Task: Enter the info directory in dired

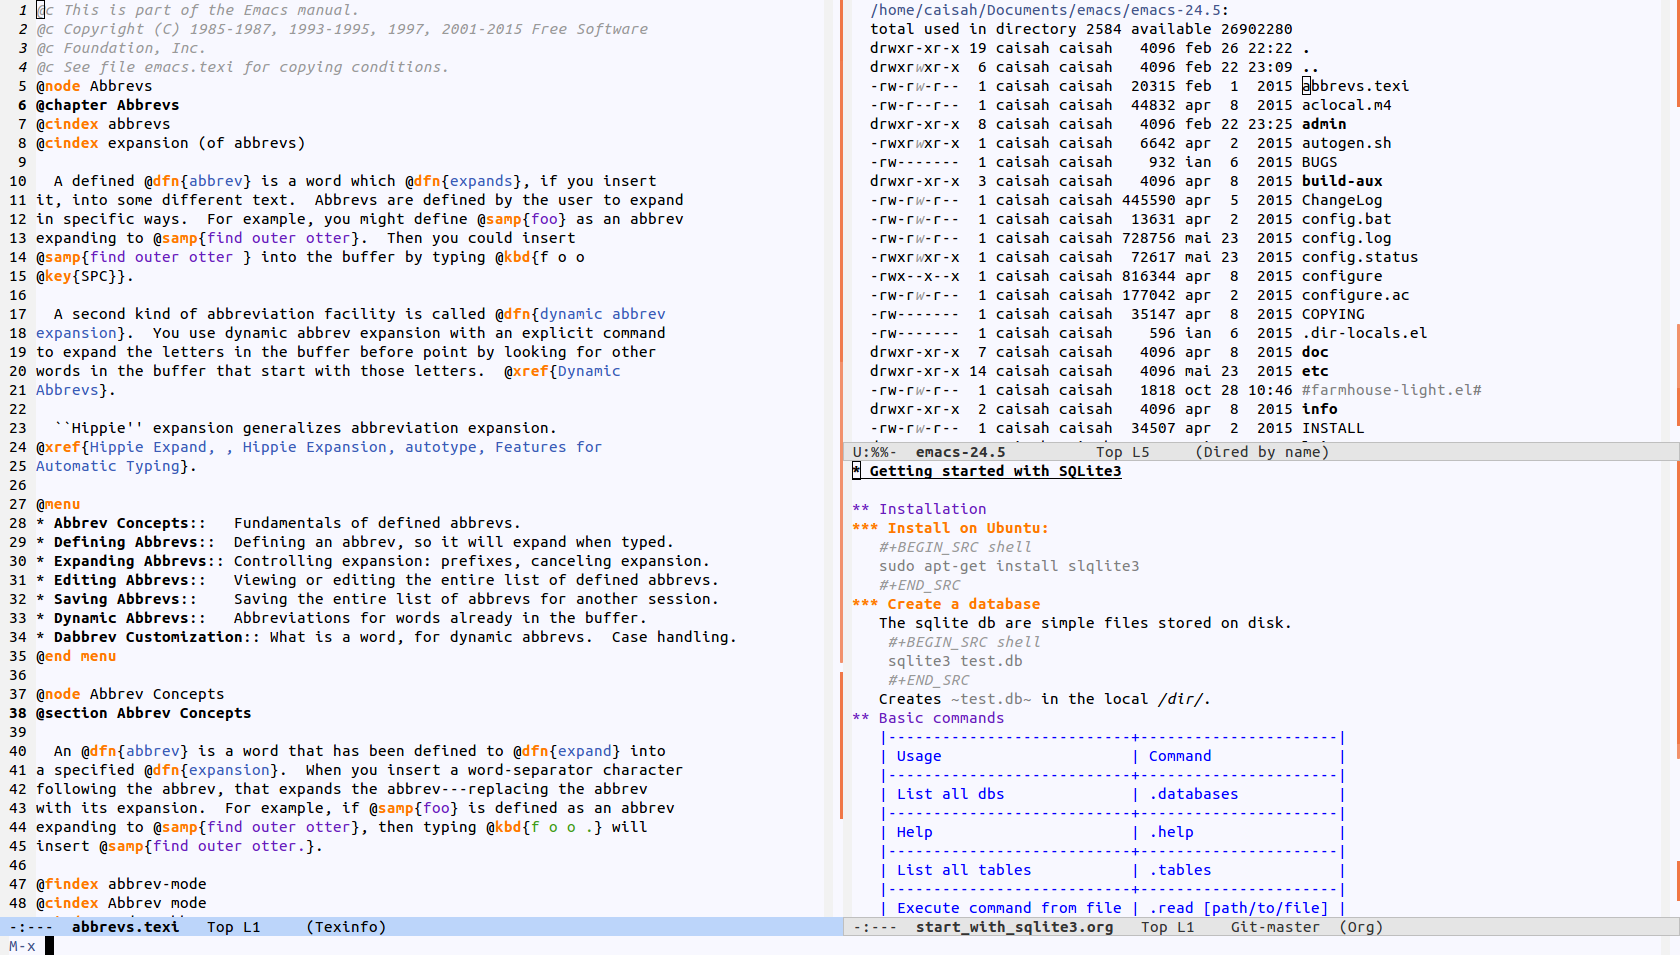Action: tap(1319, 409)
